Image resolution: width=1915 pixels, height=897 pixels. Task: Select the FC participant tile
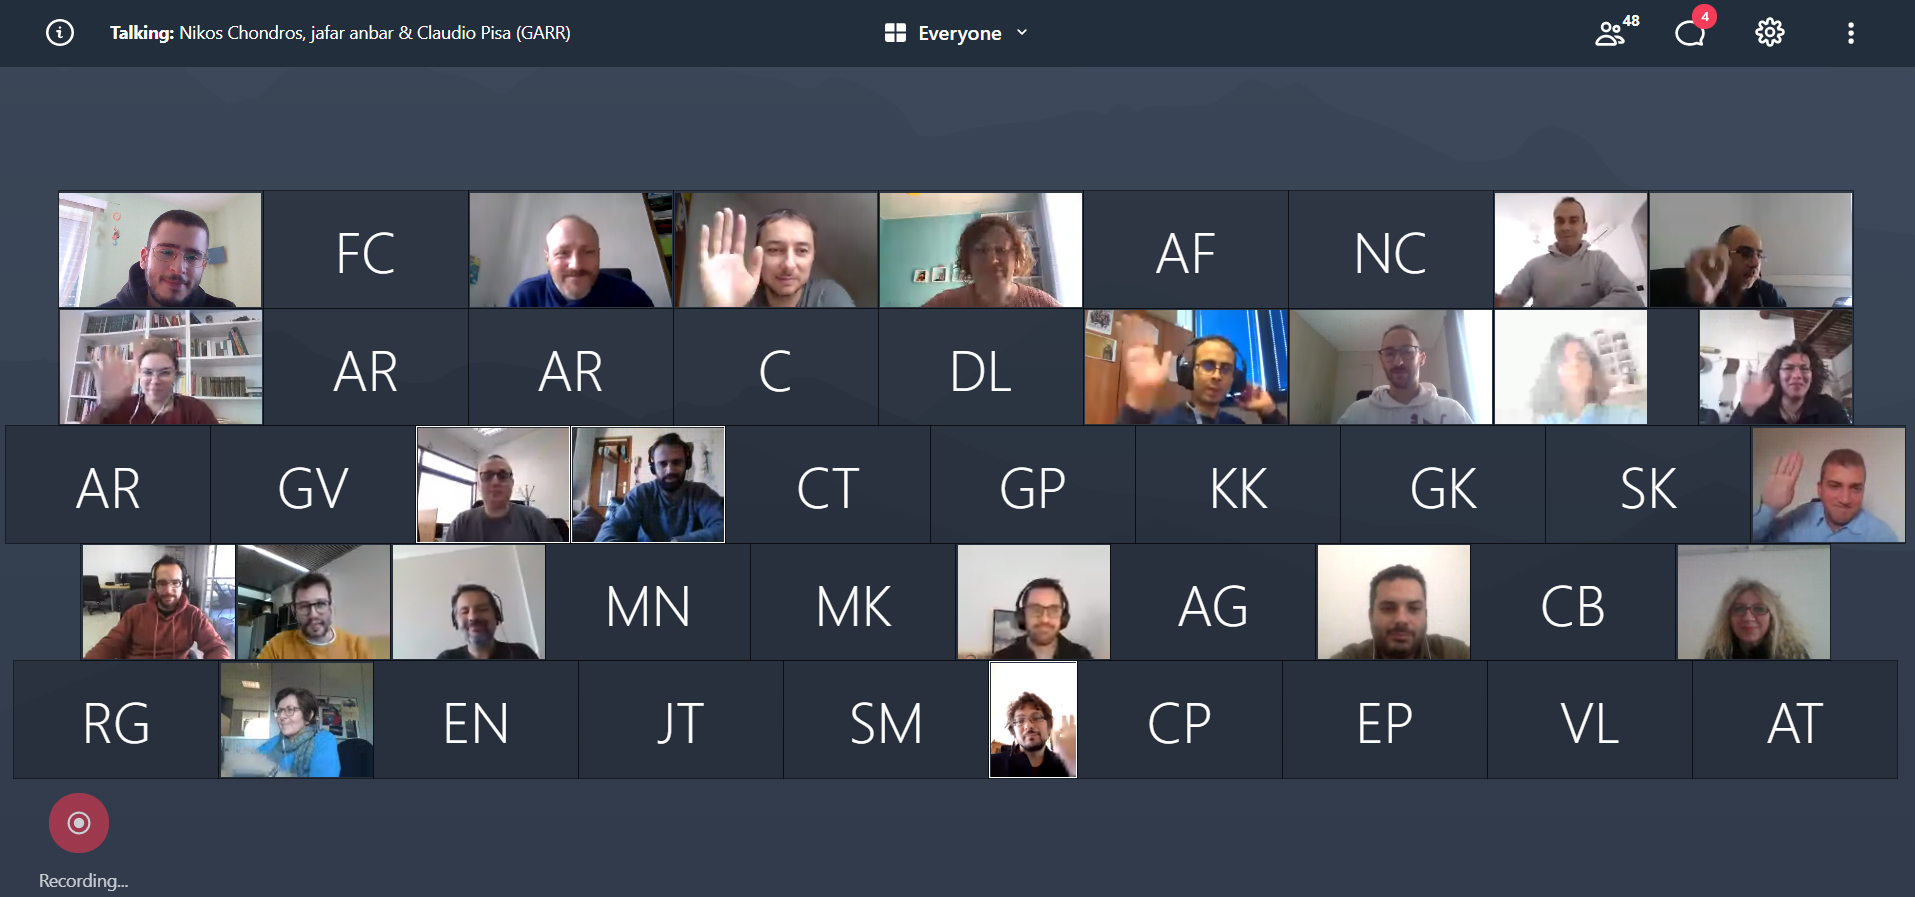(x=366, y=250)
